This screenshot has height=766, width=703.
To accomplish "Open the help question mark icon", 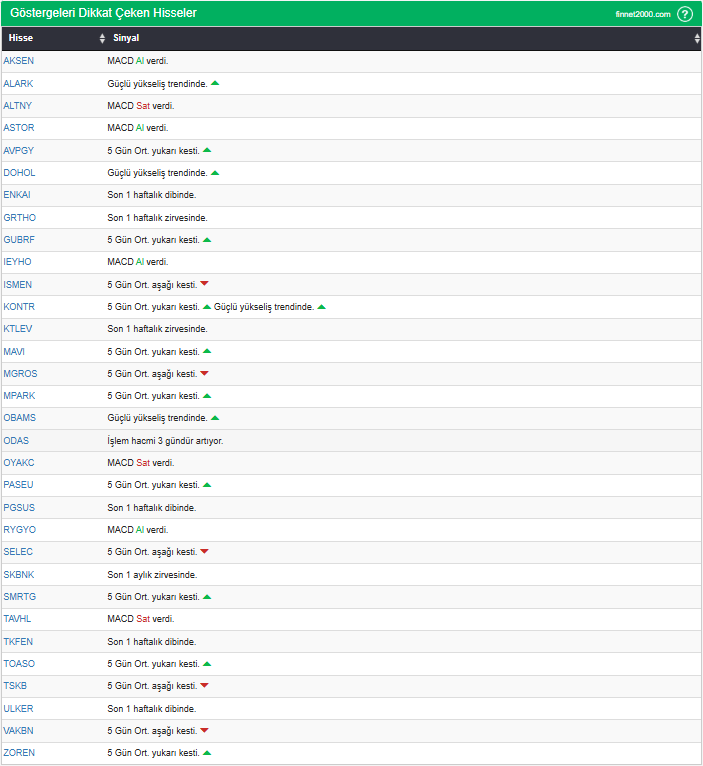I will 684,14.
